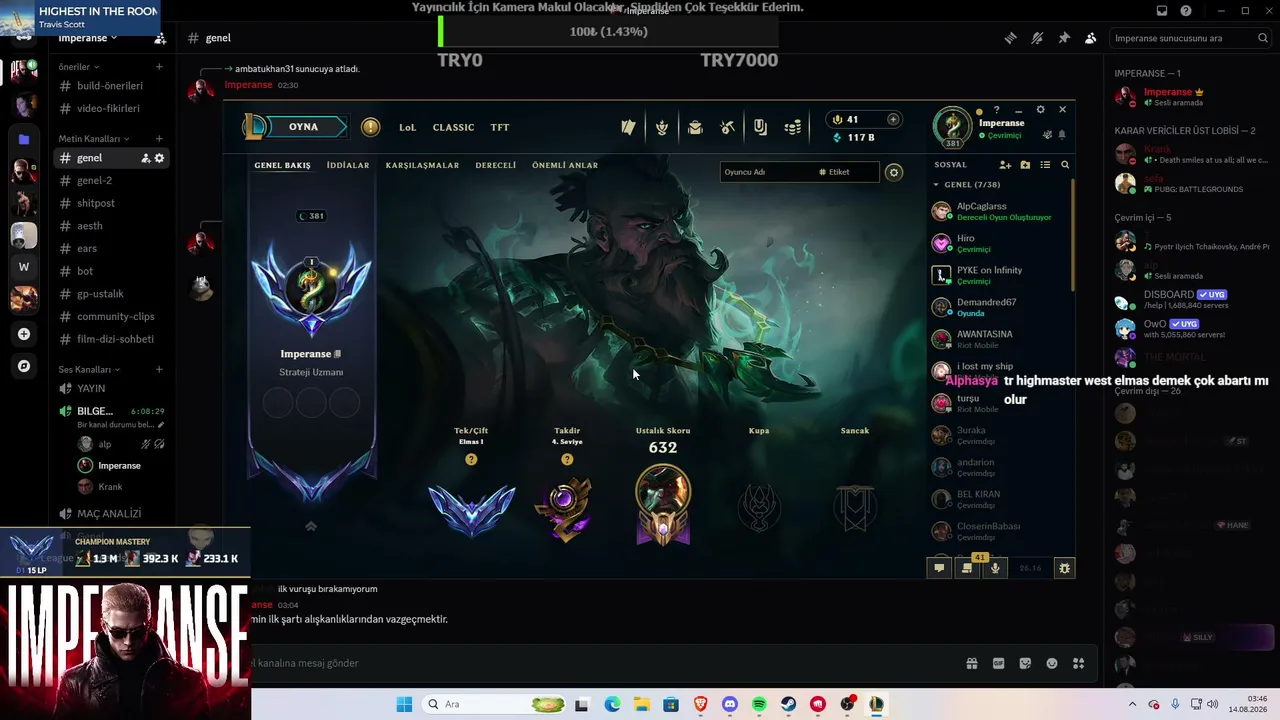Click the Oyuncu Adı search field
The image size is (1280, 720).
[x=766, y=172]
